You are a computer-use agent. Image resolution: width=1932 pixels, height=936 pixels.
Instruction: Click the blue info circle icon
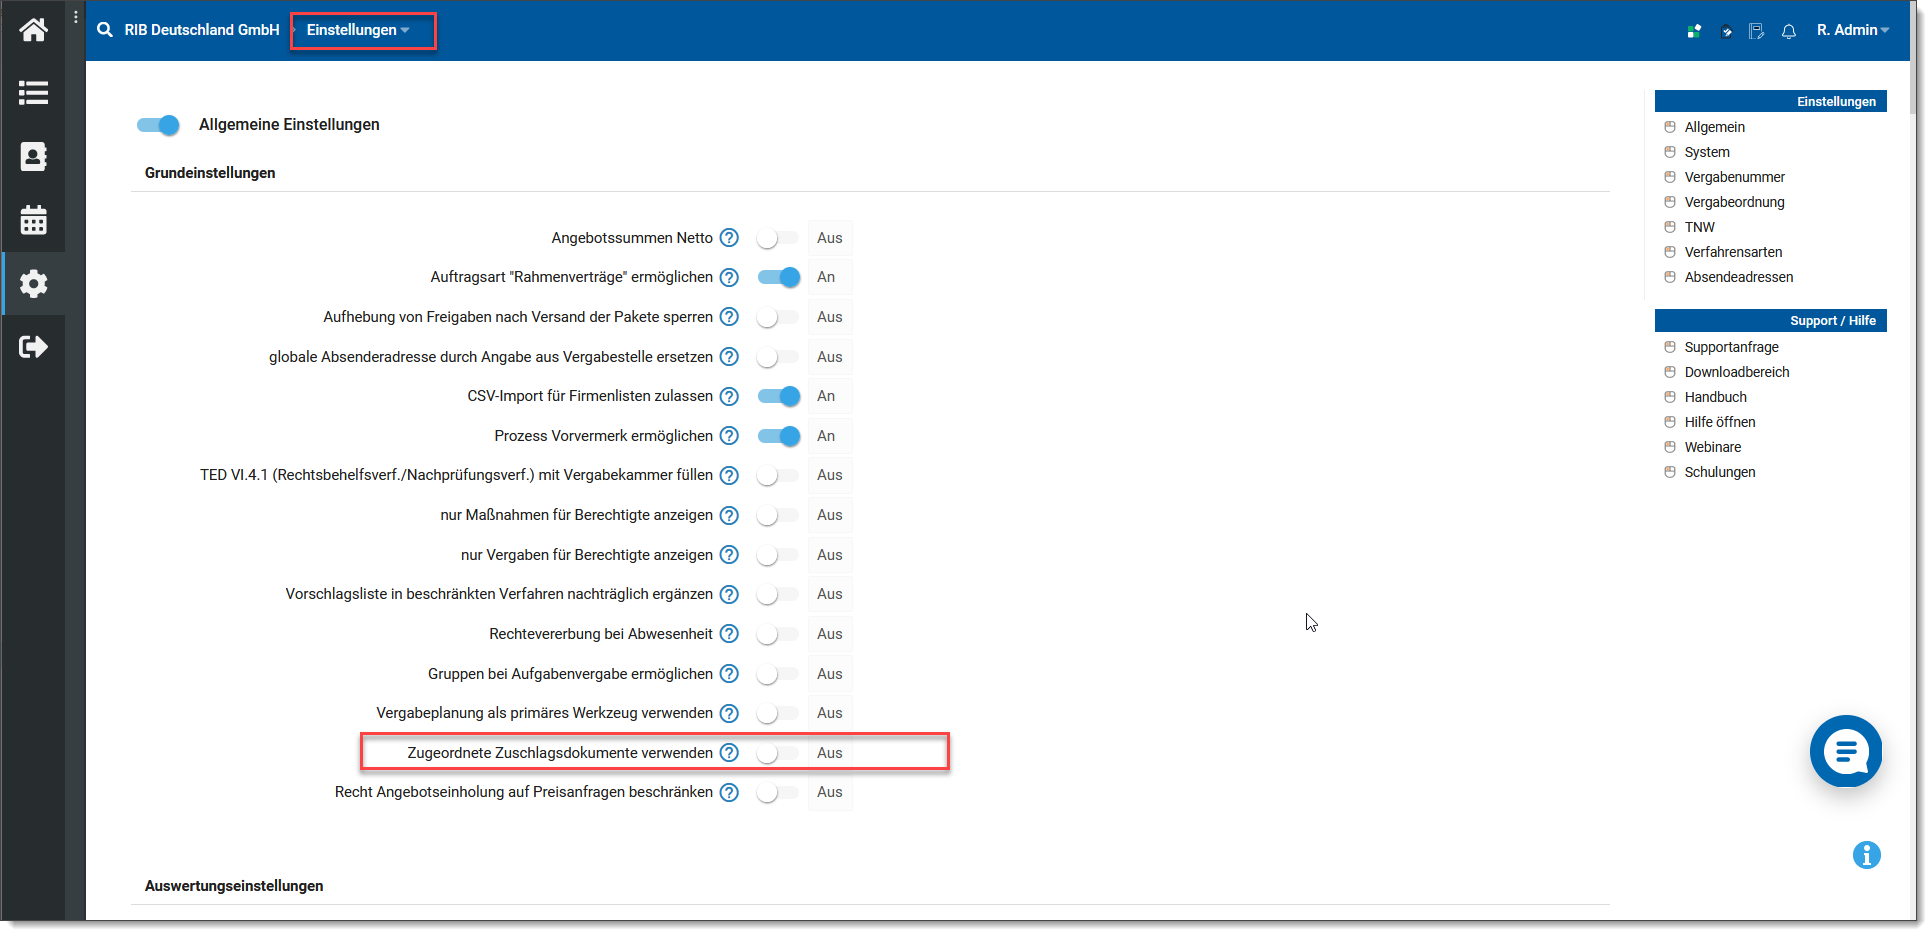[1867, 855]
